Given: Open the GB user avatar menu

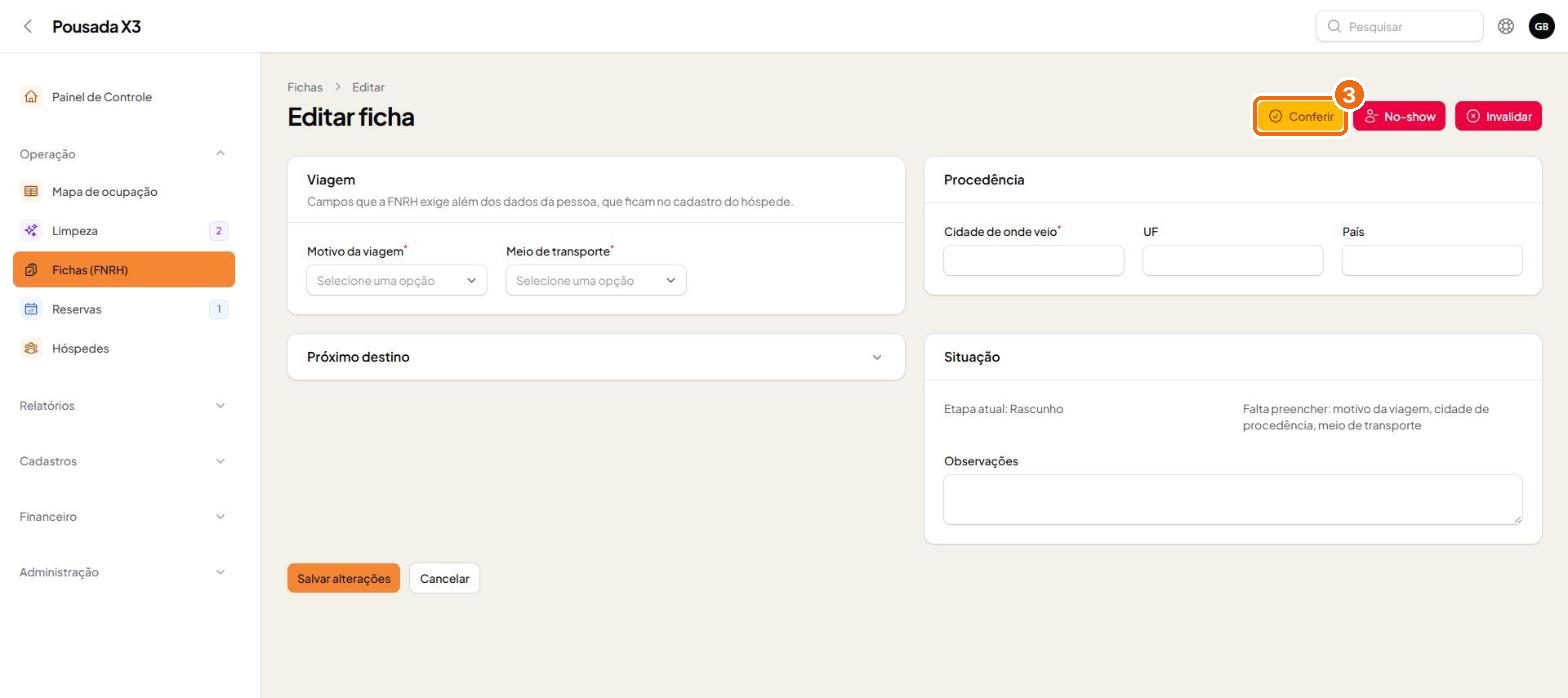Looking at the screenshot, I should (1541, 26).
